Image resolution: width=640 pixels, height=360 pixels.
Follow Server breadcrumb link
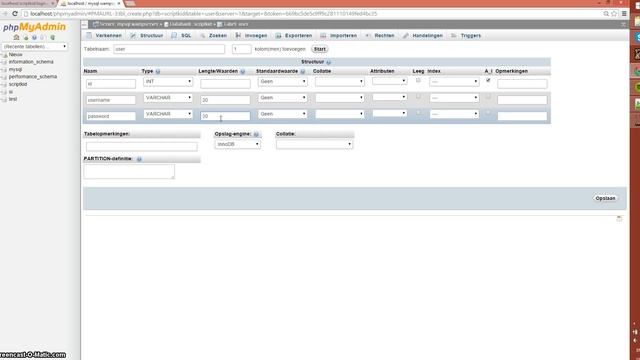coord(128,24)
